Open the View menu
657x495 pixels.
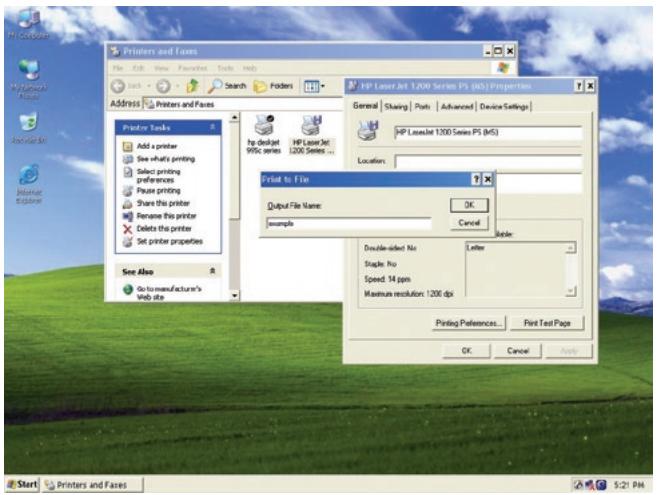point(161,68)
